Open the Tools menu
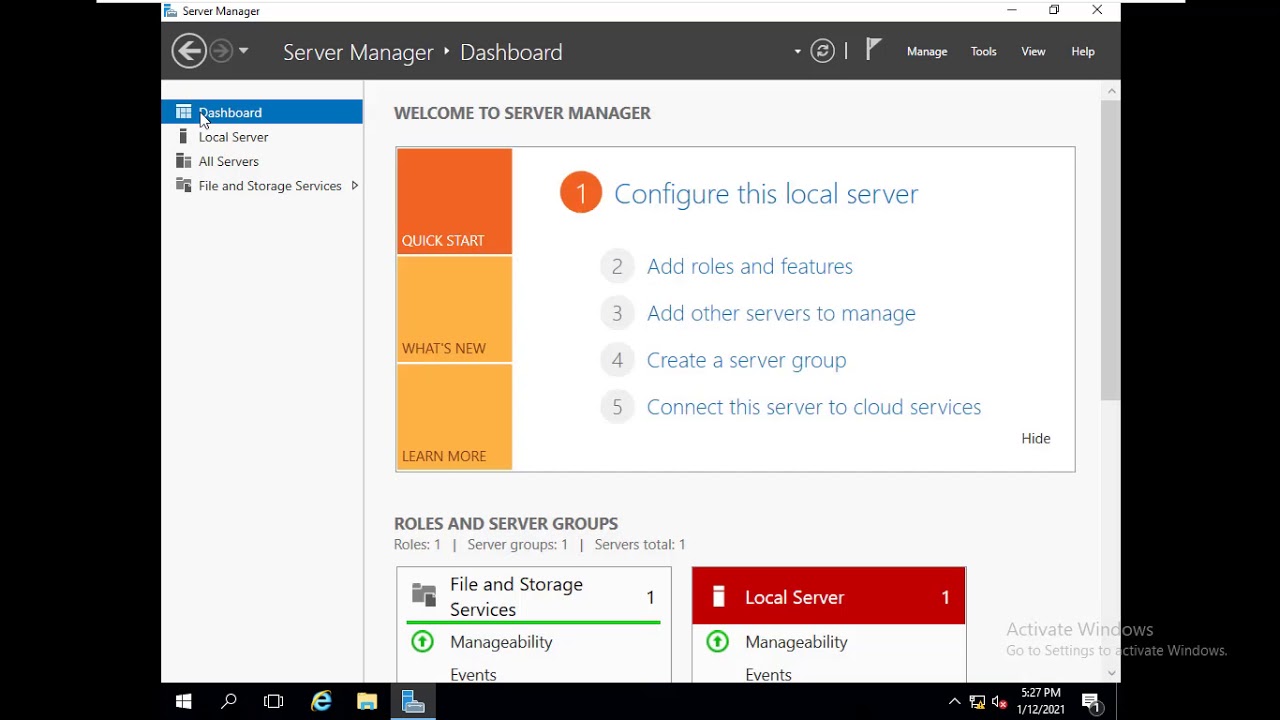 click(x=983, y=51)
